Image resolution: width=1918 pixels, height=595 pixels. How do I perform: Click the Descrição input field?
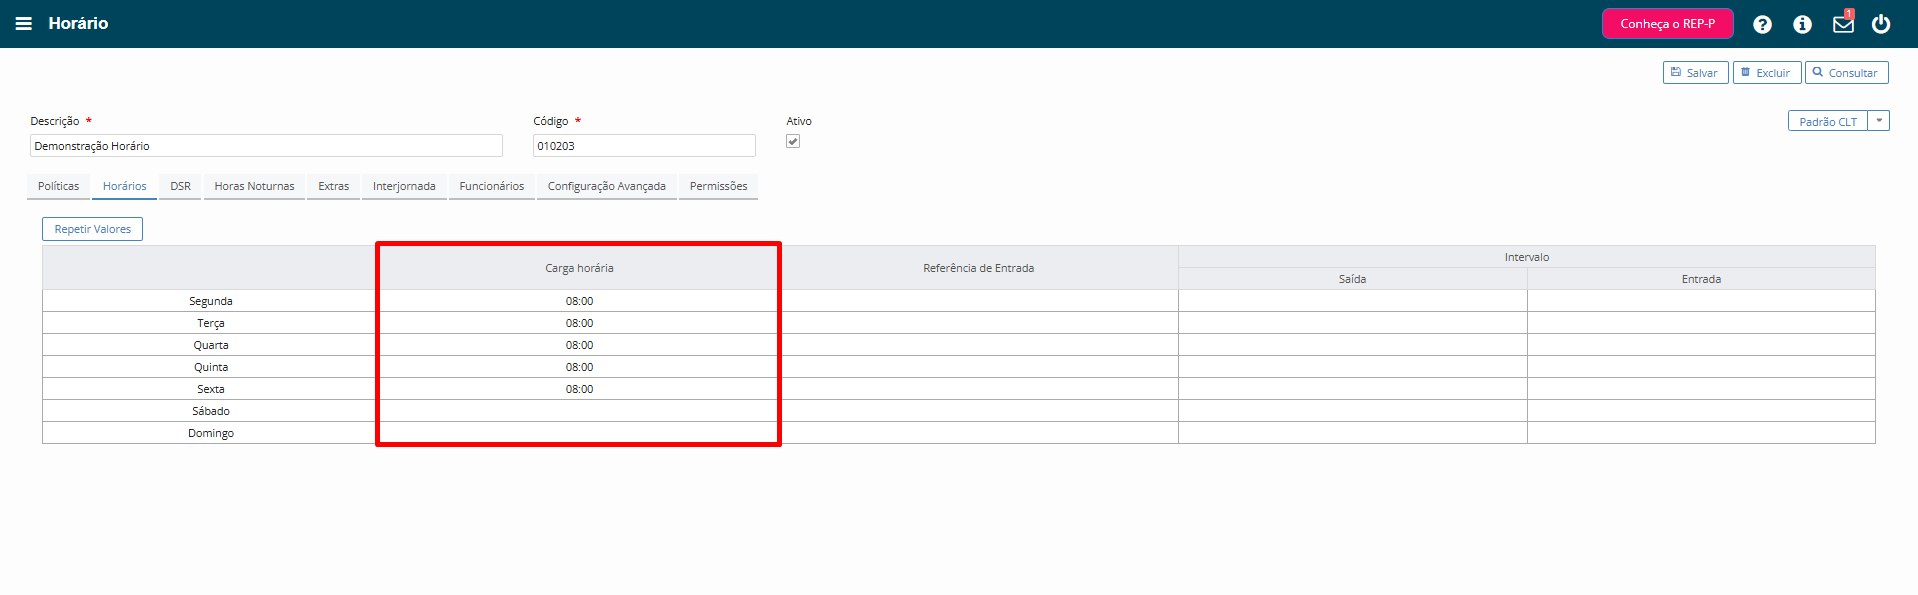click(x=266, y=146)
